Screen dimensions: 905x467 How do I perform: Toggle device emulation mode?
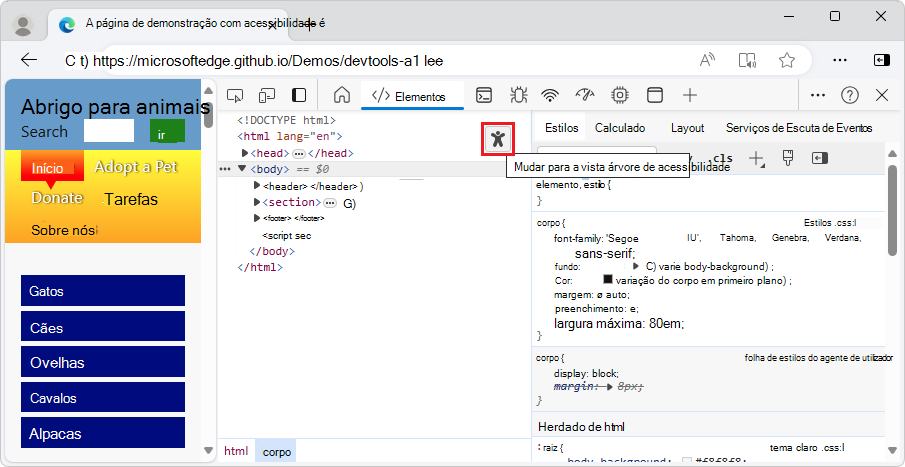click(x=266, y=95)
